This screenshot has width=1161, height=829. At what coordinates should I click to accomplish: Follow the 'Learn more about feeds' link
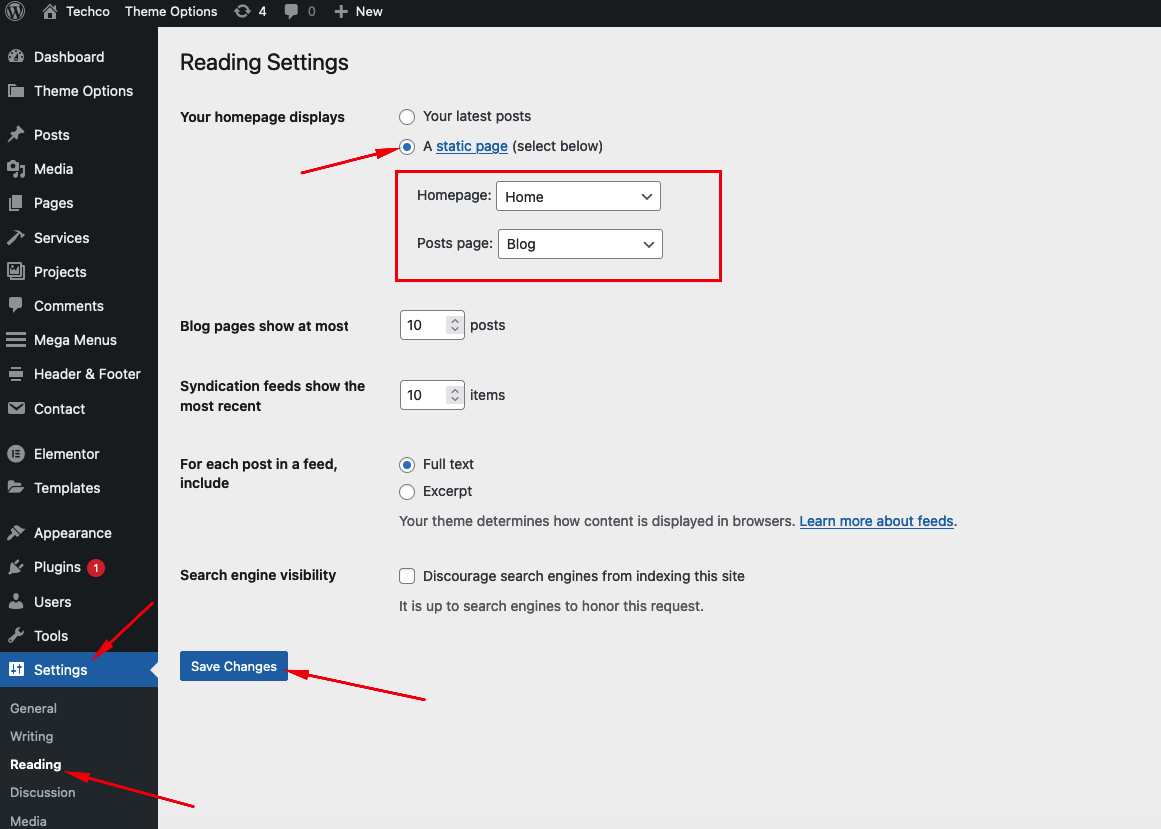tap(876, 521)
